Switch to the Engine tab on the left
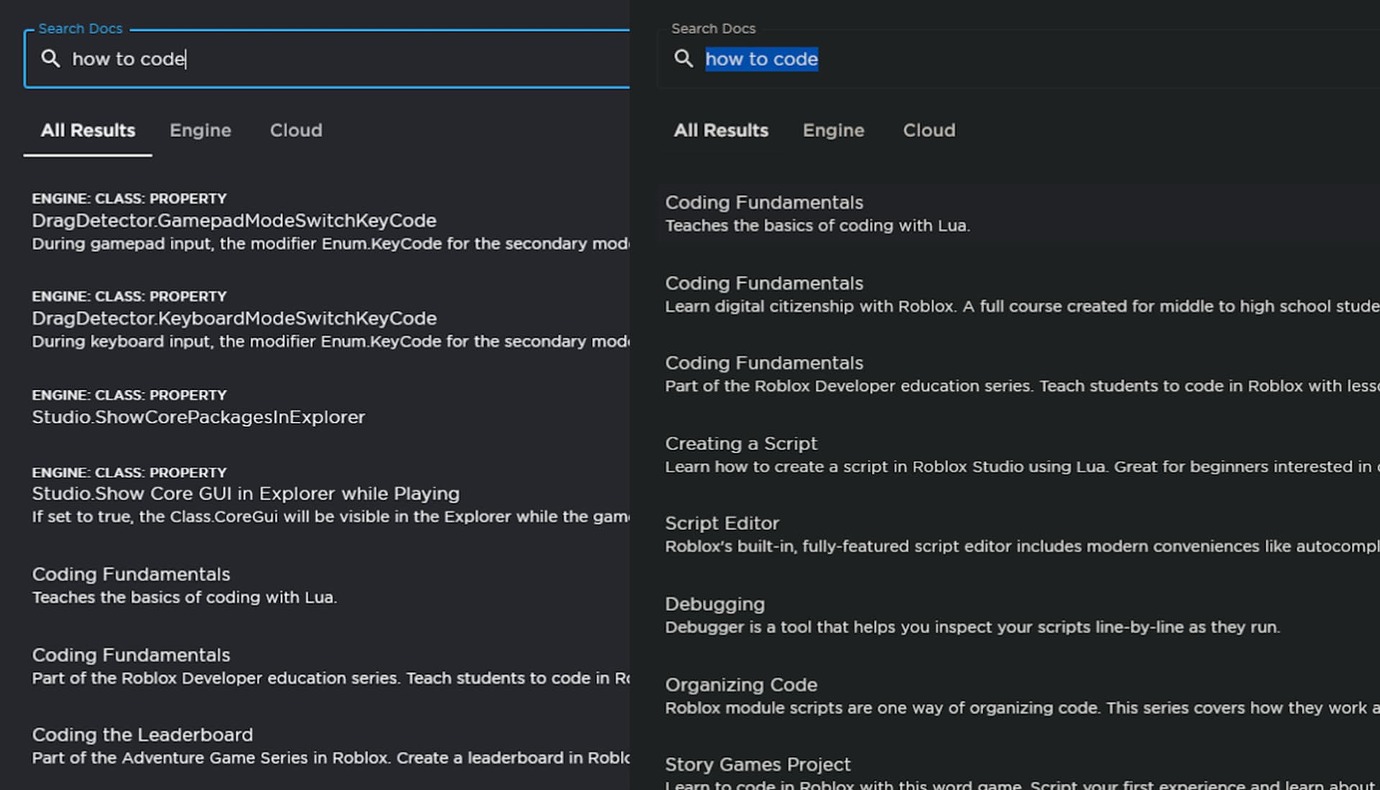Image resolution: width=1380 pixels, height=790 pixels. [x=200, y=130]
